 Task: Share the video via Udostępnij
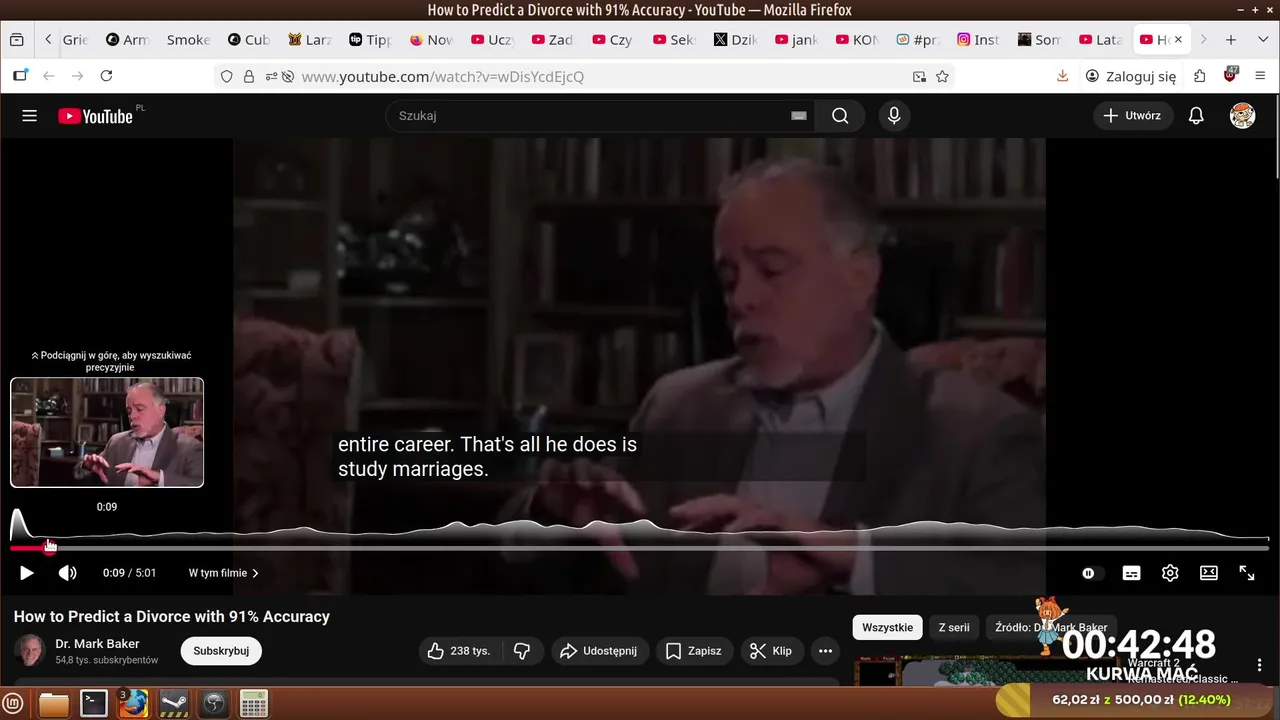pyautogui.click(x=598, y=651)
